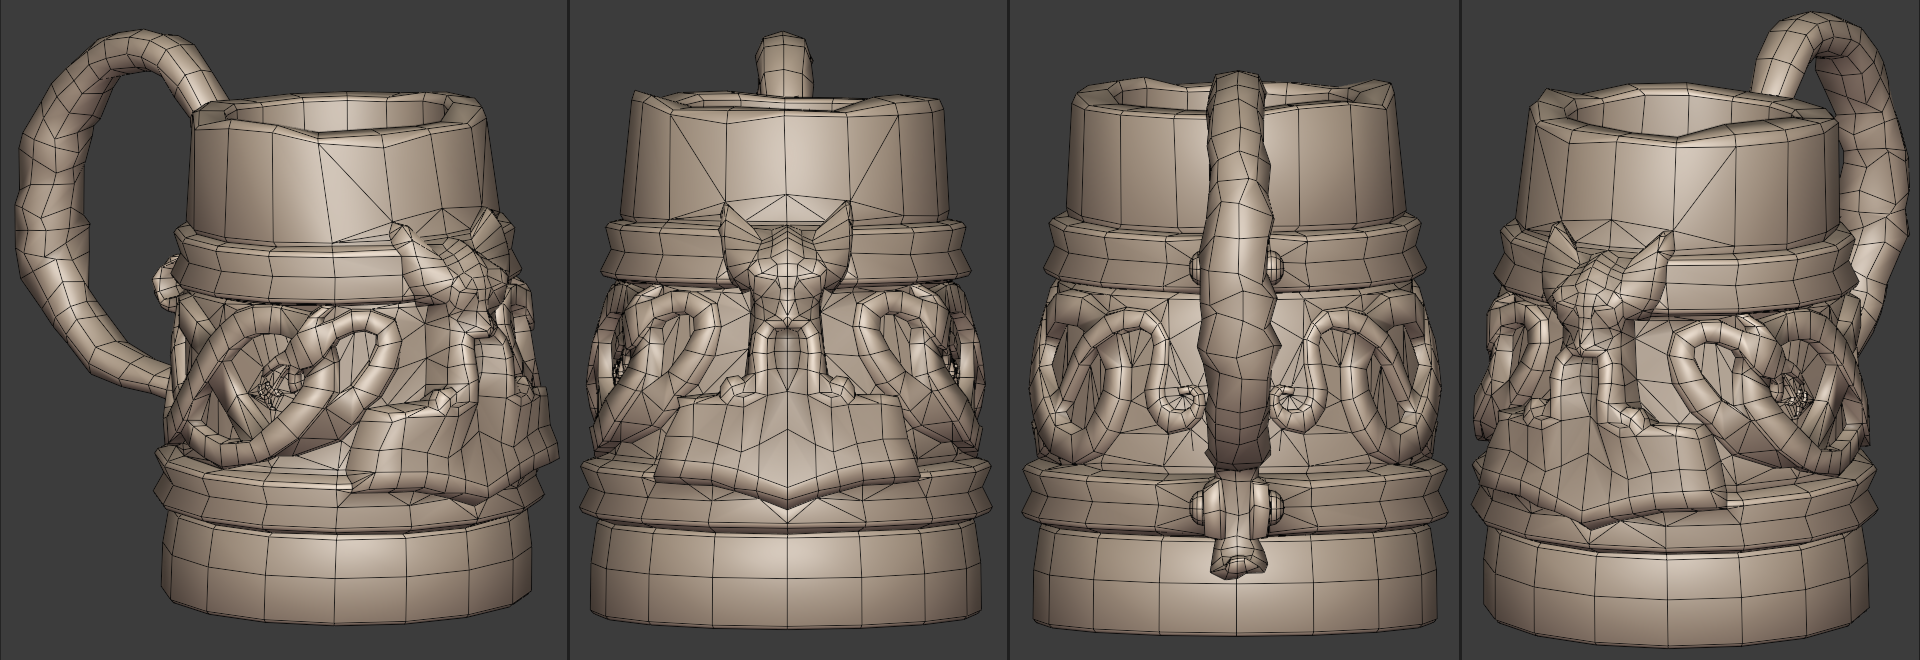
Task: Select the side view with handle on left
Action: coord(284,330)
